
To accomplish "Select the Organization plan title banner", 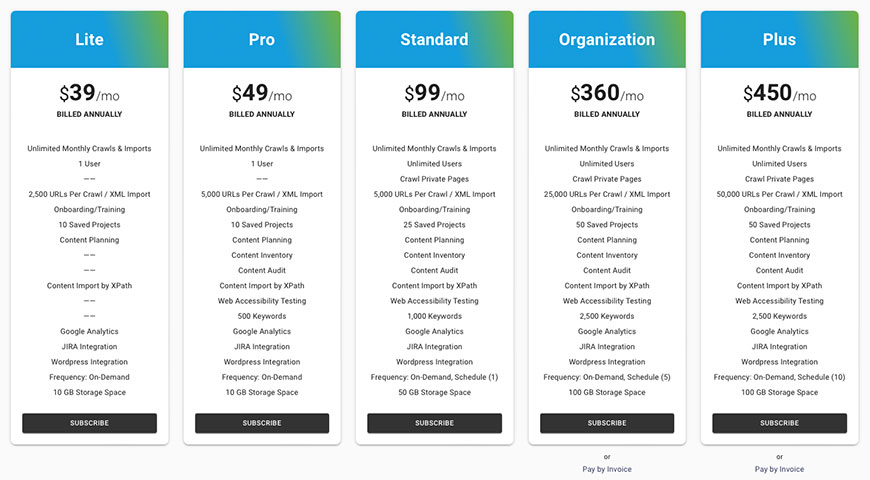I will (x=607, y=40).
